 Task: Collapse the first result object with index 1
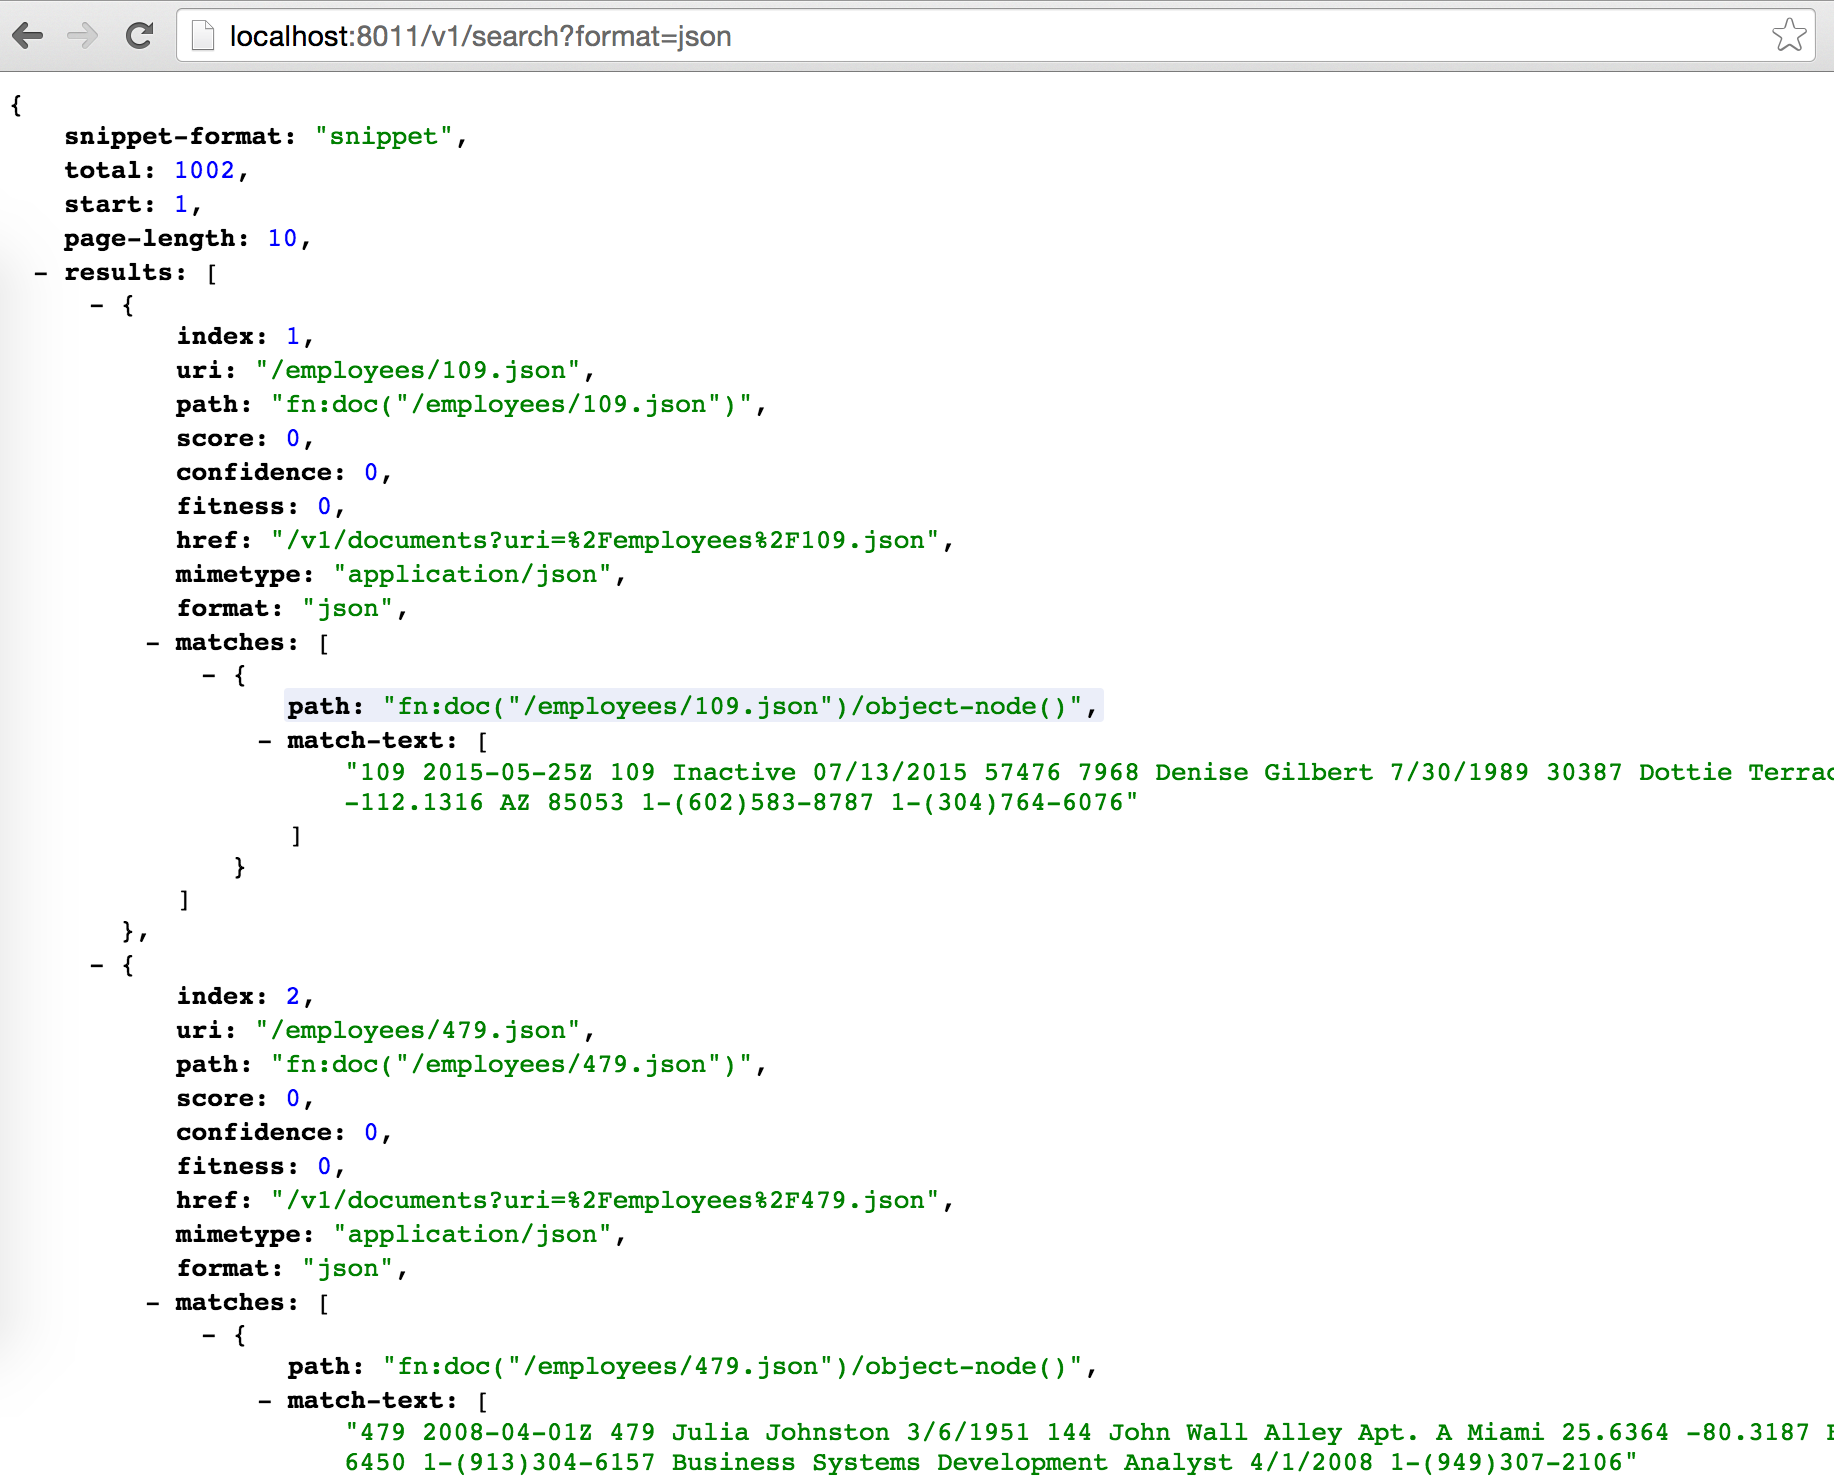(97, 305)
